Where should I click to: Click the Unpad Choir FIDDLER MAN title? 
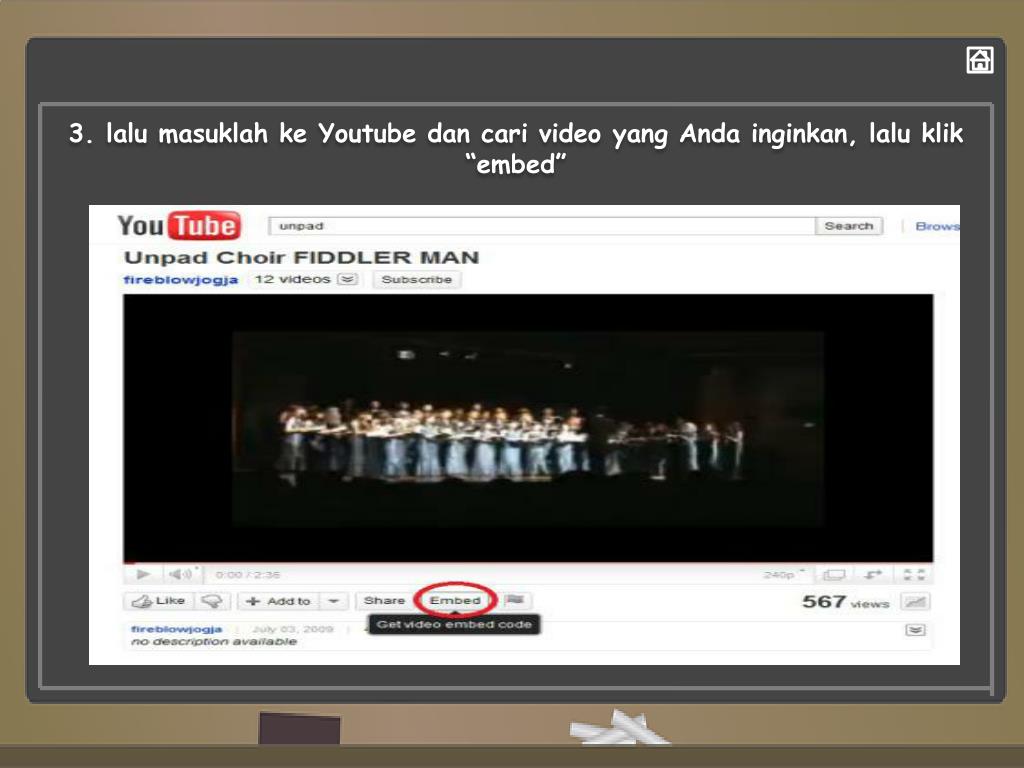click(302, 257)
